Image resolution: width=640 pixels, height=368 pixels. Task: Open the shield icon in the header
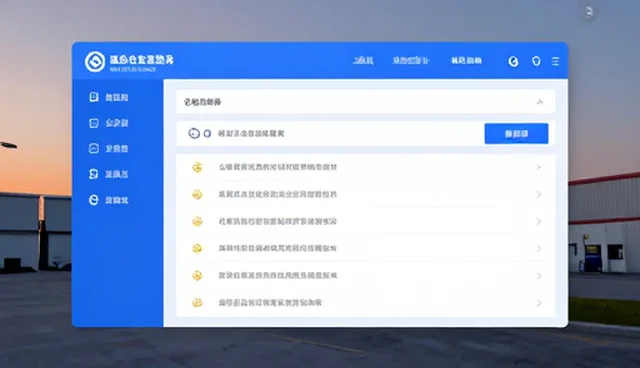(536, 61)
